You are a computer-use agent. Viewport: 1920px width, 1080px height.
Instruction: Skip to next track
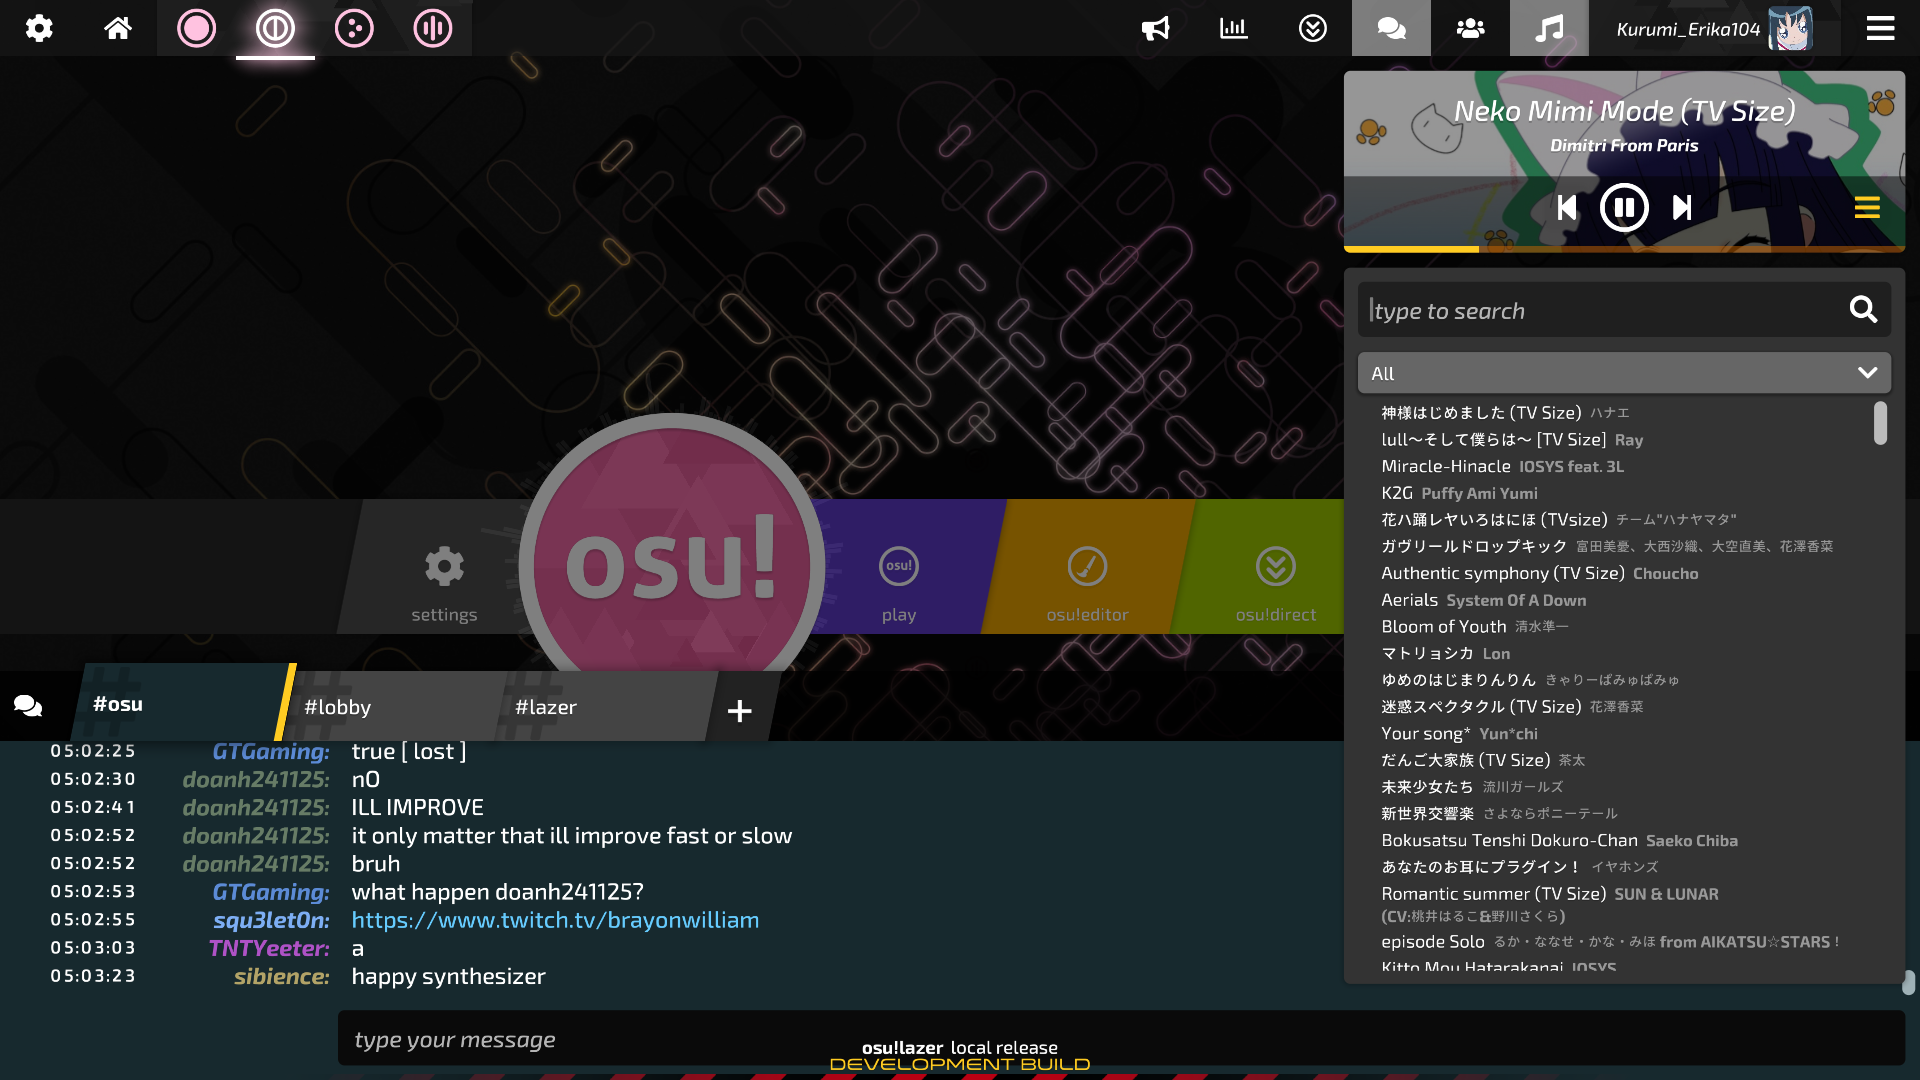click(1682, 208)
